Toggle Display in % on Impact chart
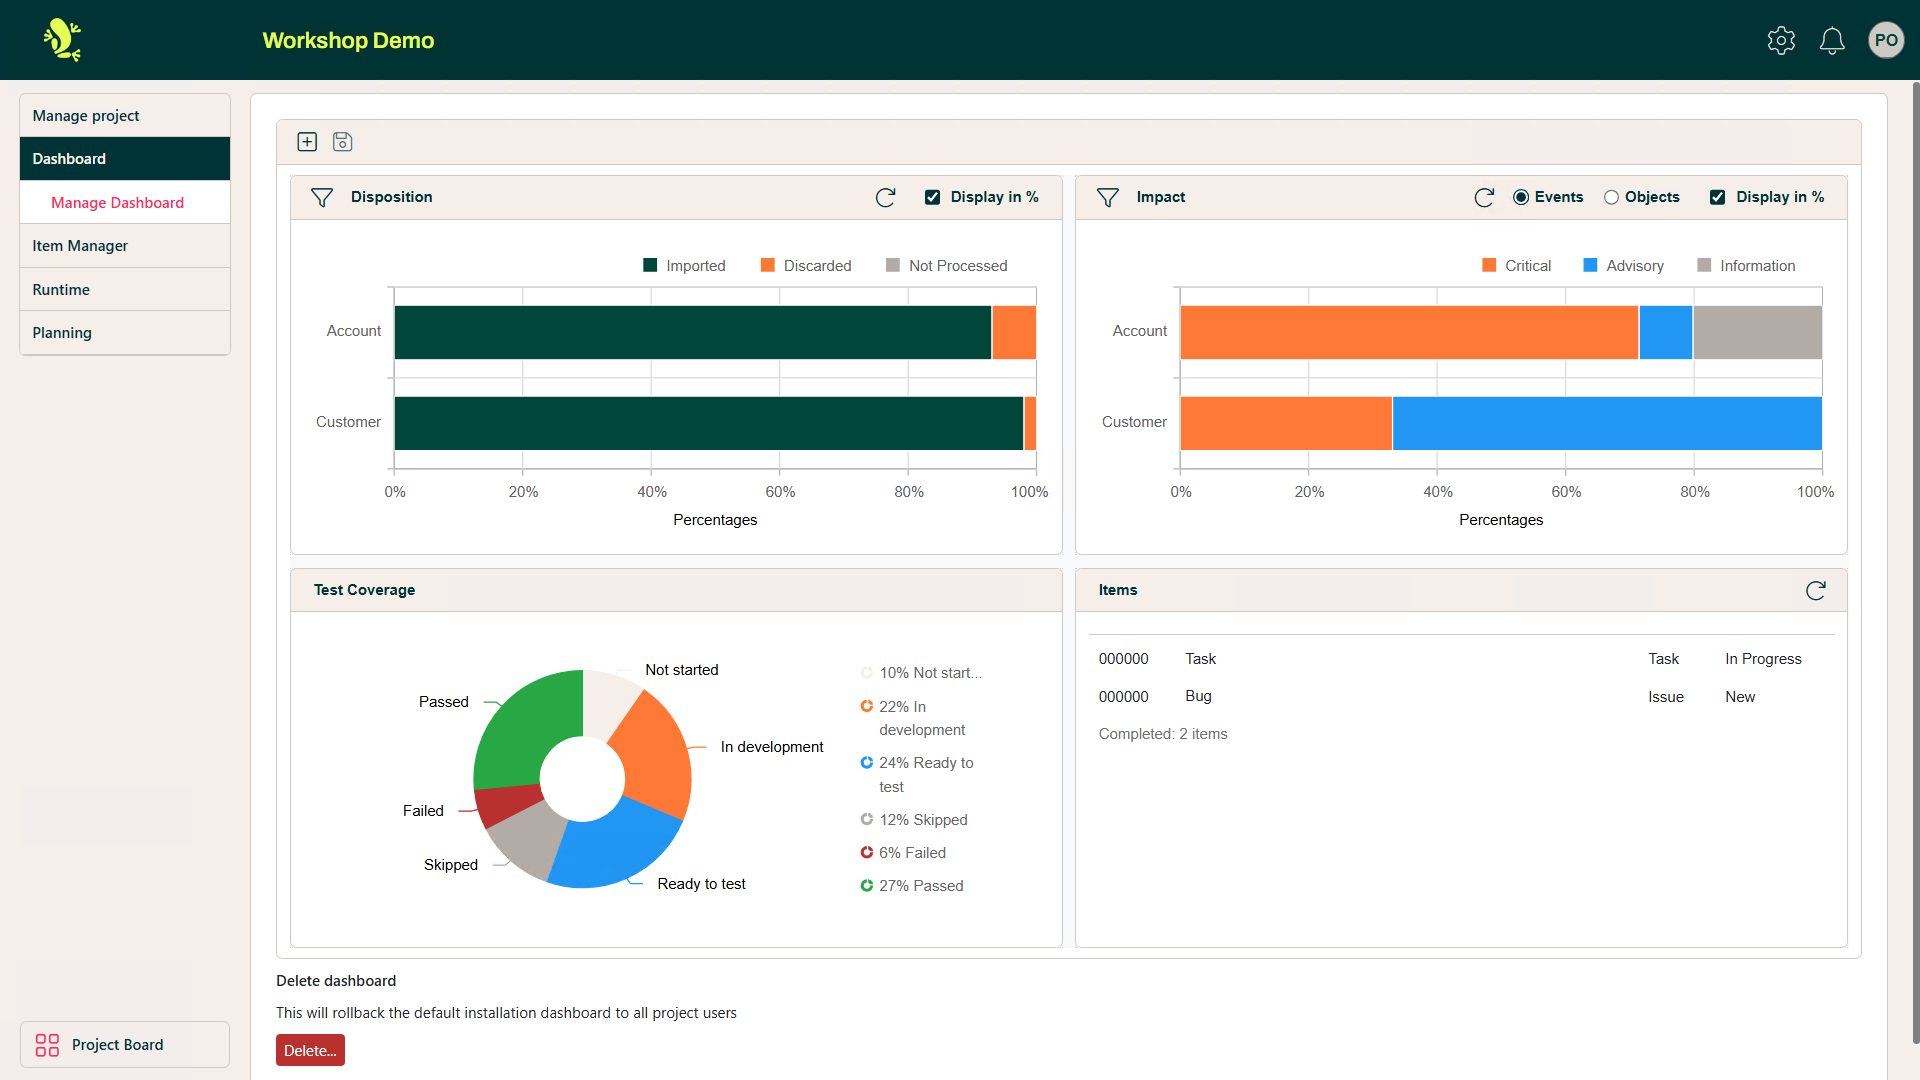Screen dimensions: 1920x1080 (1718, 197)
